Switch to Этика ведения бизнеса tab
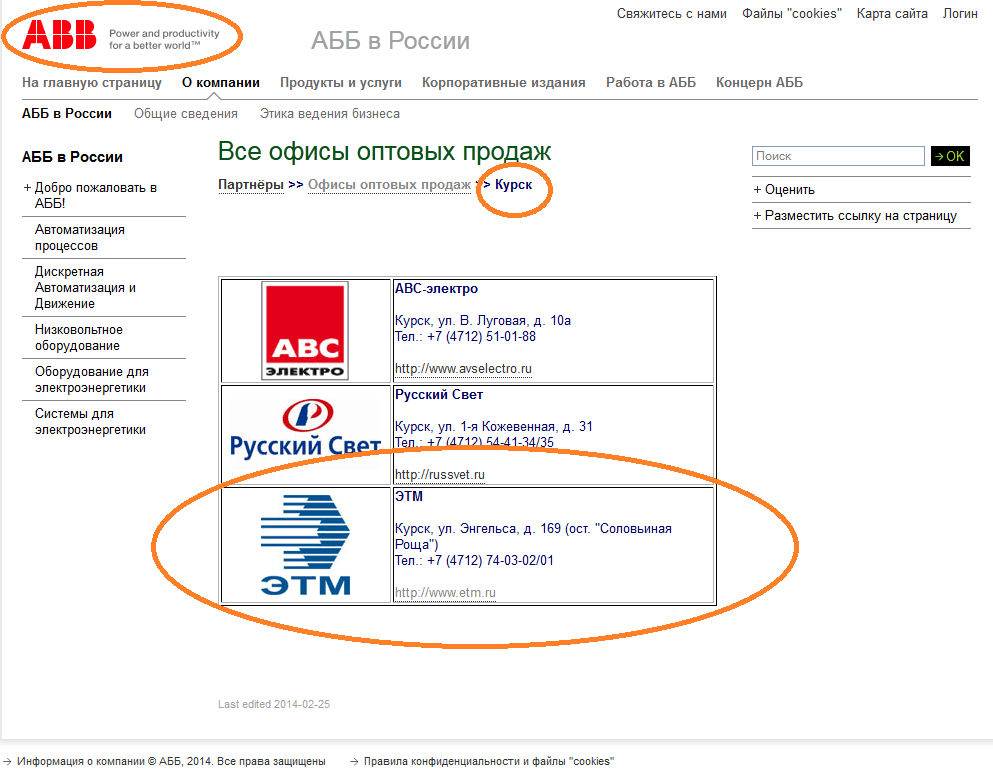Screen dimensions: 993x784 pos(329,113)
